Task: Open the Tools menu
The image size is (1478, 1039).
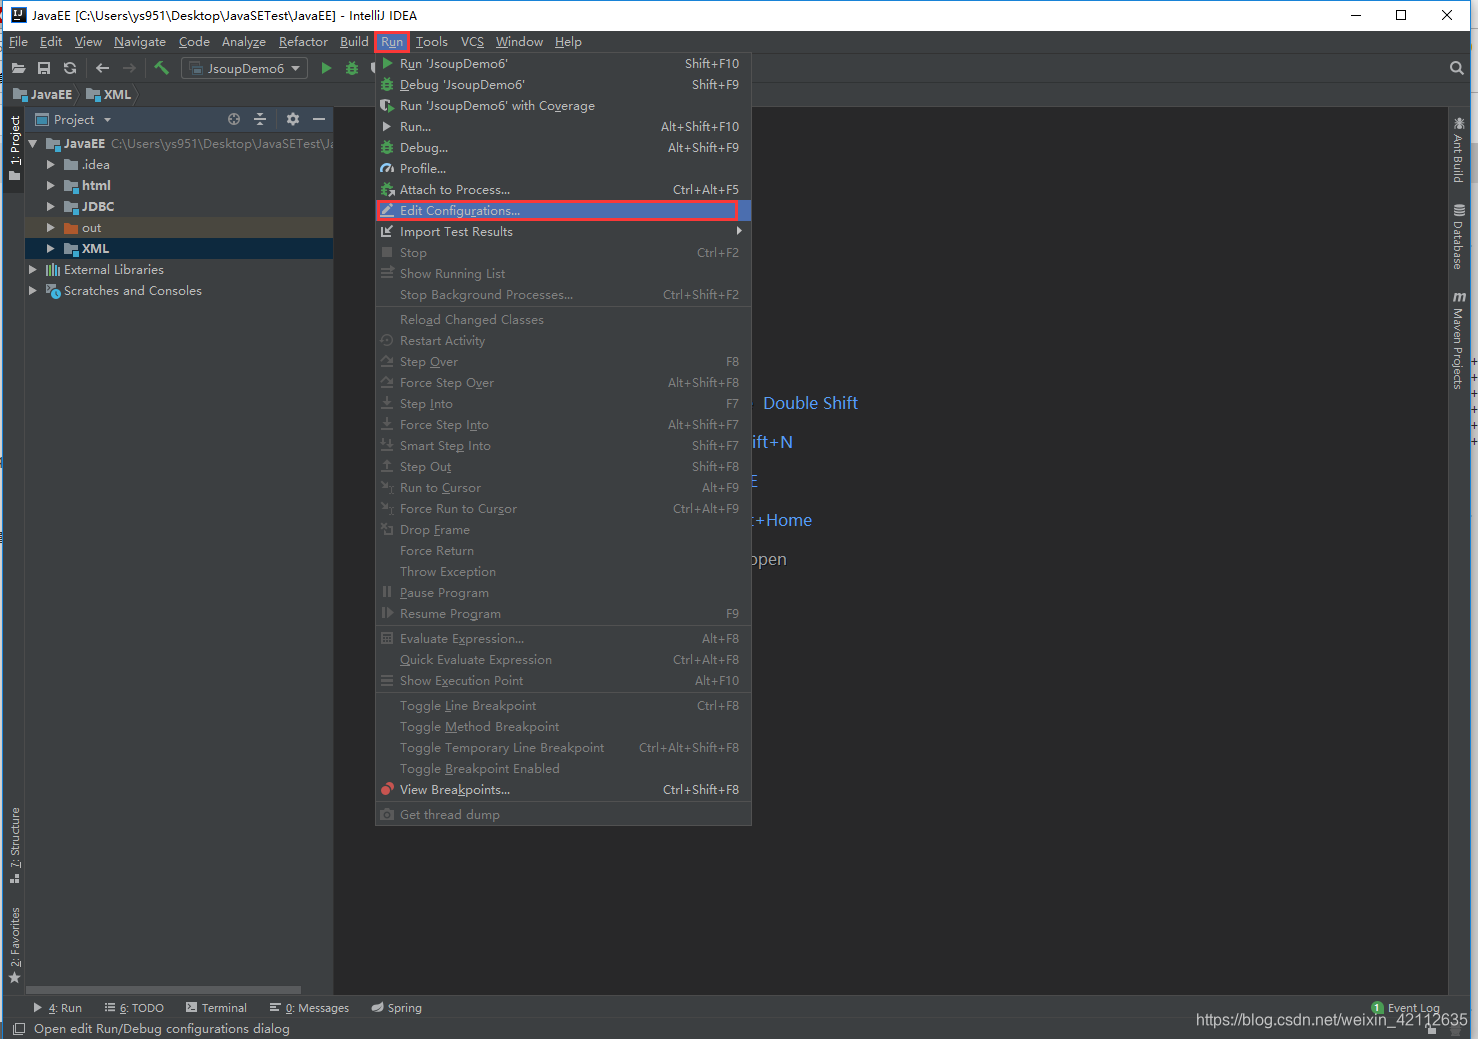Action: [432, 42]
